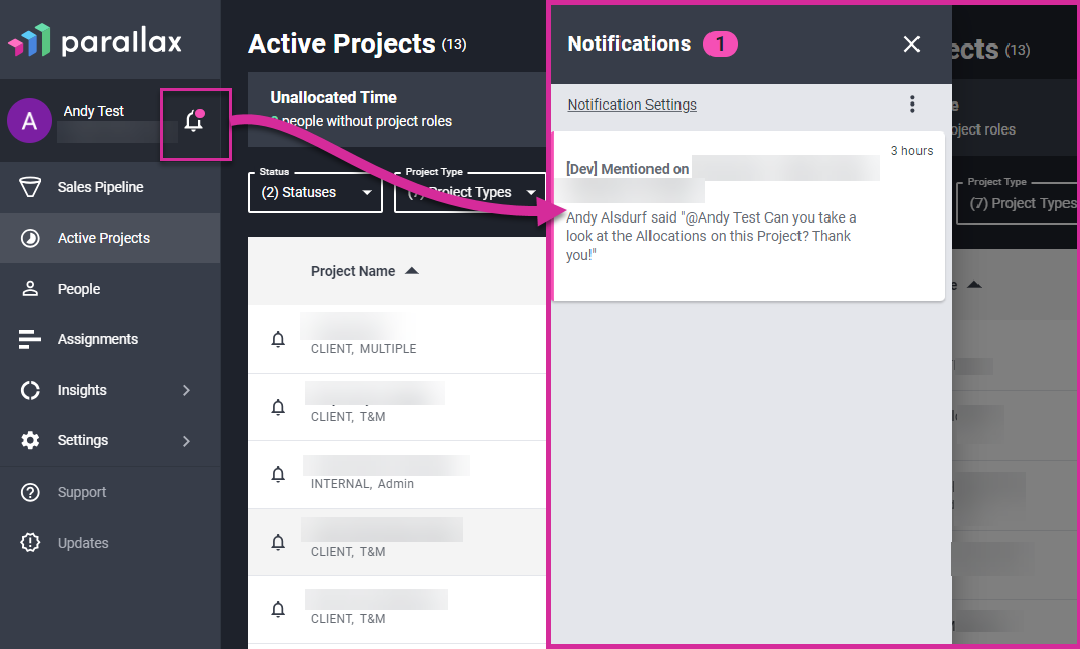Screen dimensions: 1080x649
Task: Open the Project Types dropdown
Action: [x=469, y=192]
